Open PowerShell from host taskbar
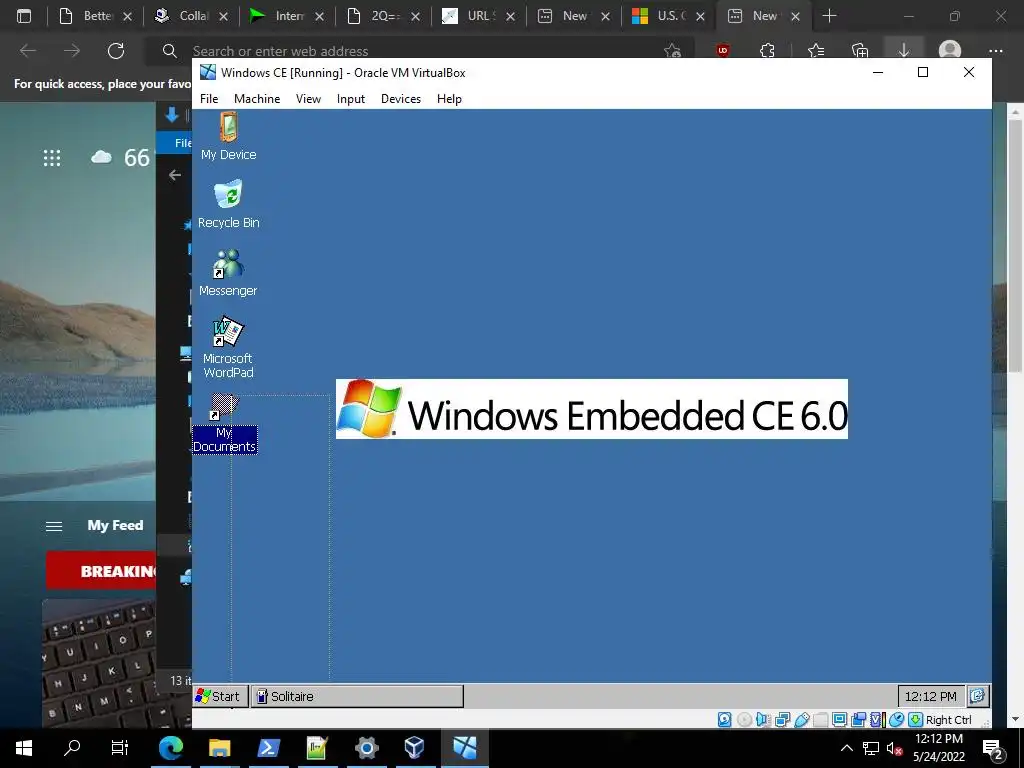Viewport: 1024px width, 768px height. (x=268, y=747)
